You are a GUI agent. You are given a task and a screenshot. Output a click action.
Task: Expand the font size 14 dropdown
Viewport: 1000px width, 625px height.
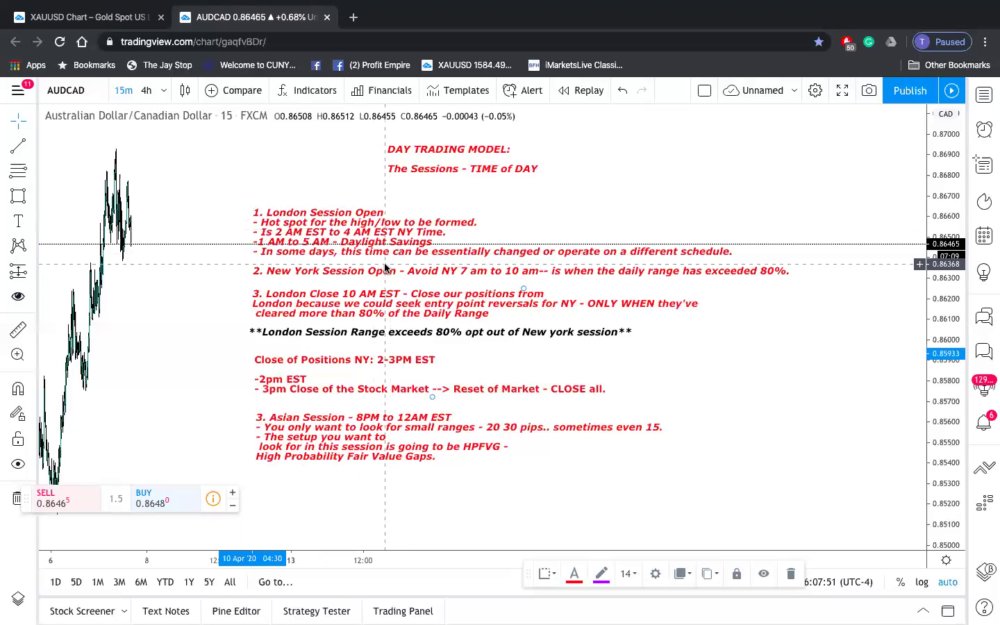point(629,574)
